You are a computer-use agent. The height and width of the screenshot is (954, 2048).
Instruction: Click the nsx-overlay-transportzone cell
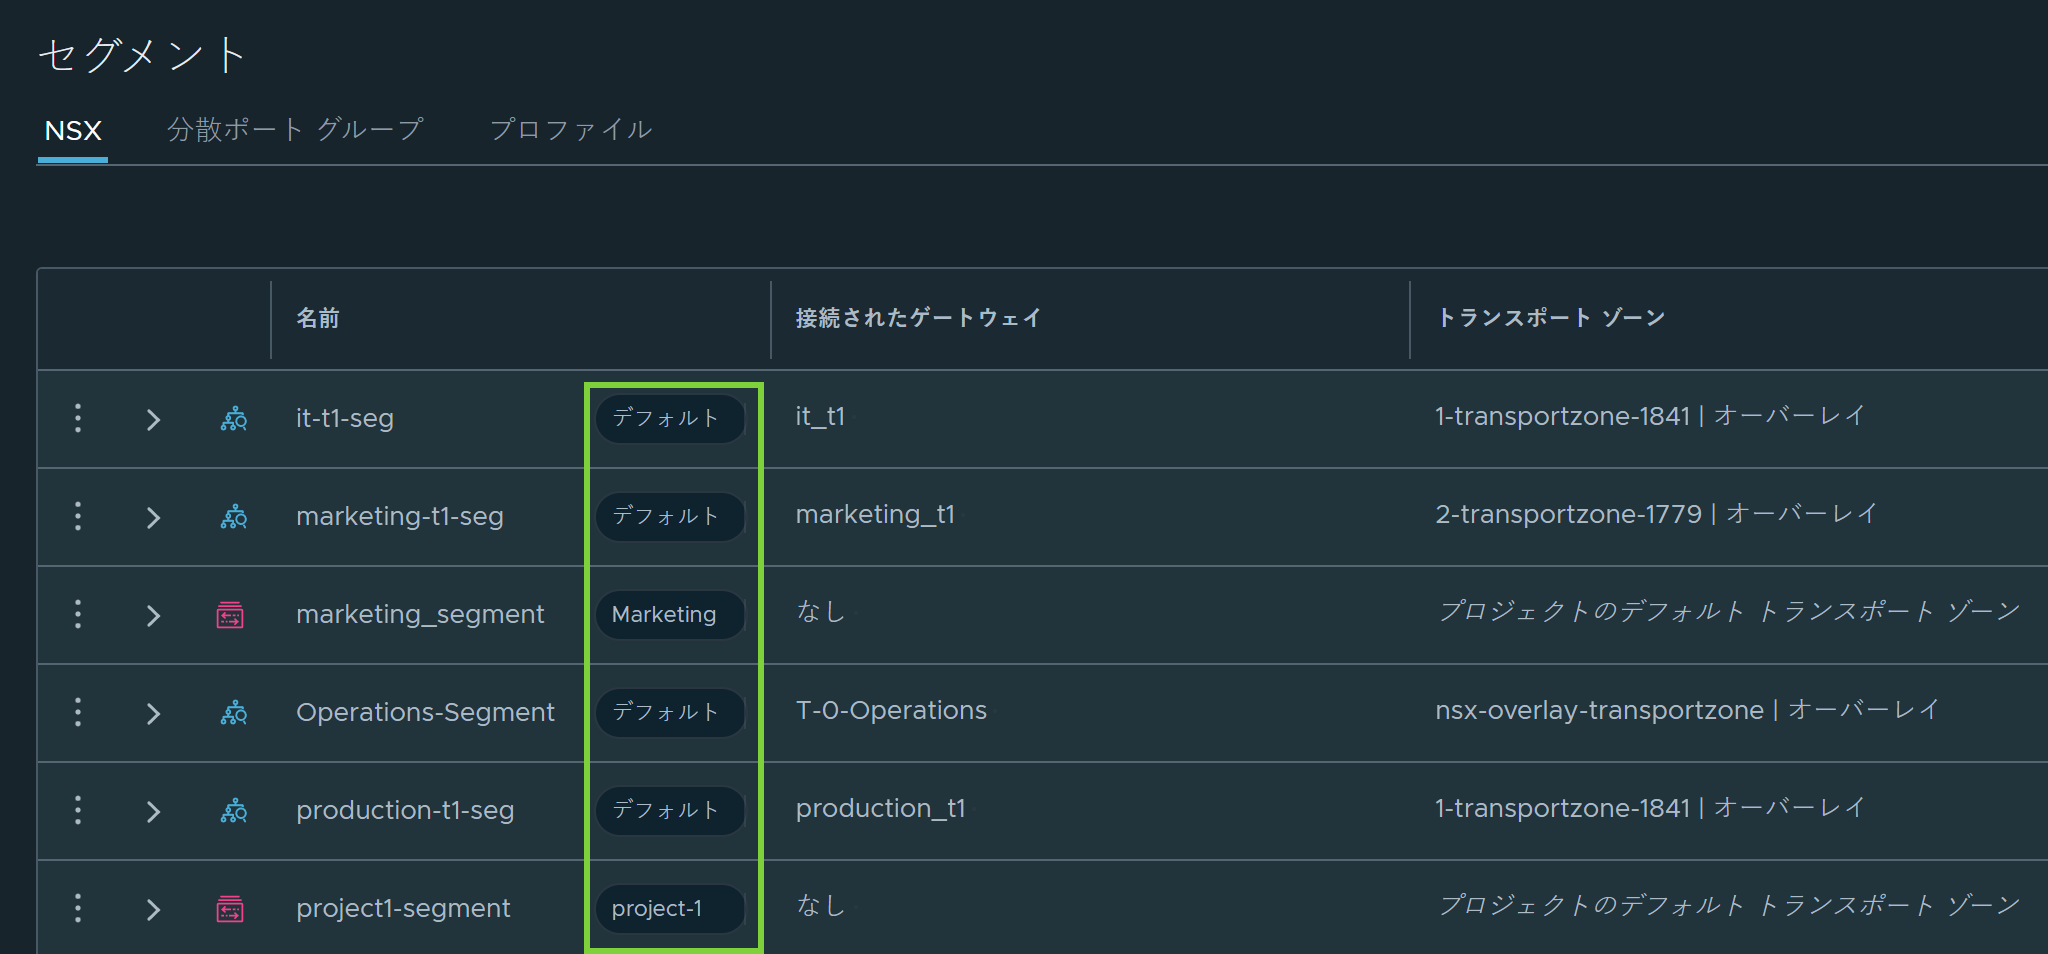(x=1688, y=710)
